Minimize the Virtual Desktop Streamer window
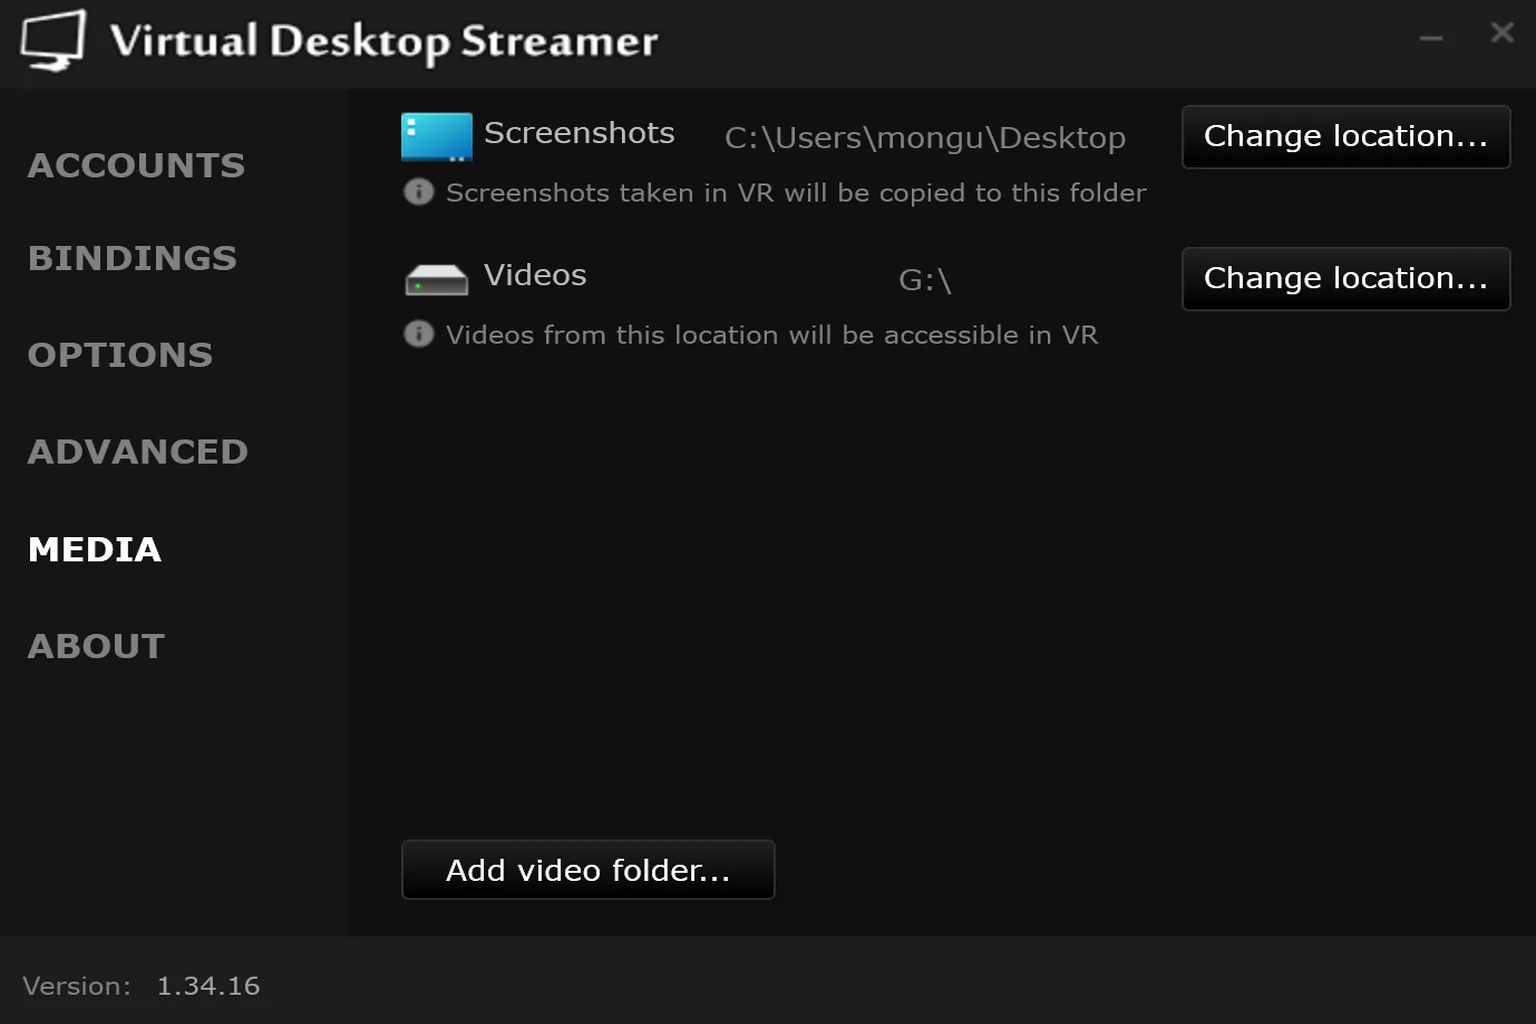The width and height of the screenshot is (1536, 1024). tap(1431, 37)
